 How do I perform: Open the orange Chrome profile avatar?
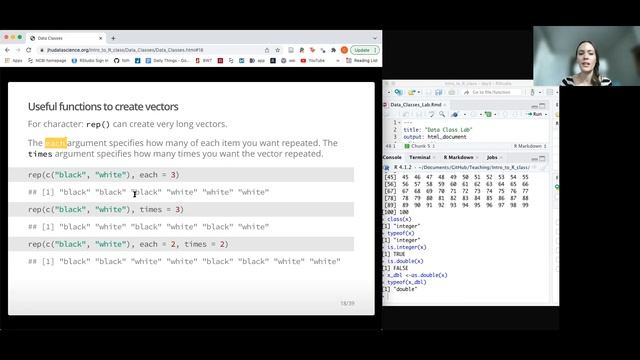pos(344,50)
